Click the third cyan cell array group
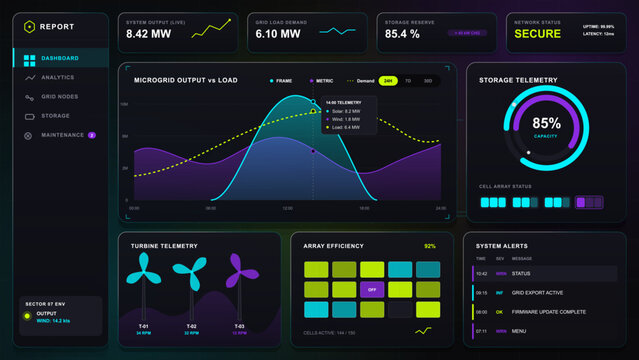Image resolution: width=639 pixels, height=360 pixels. coord(557,202)
